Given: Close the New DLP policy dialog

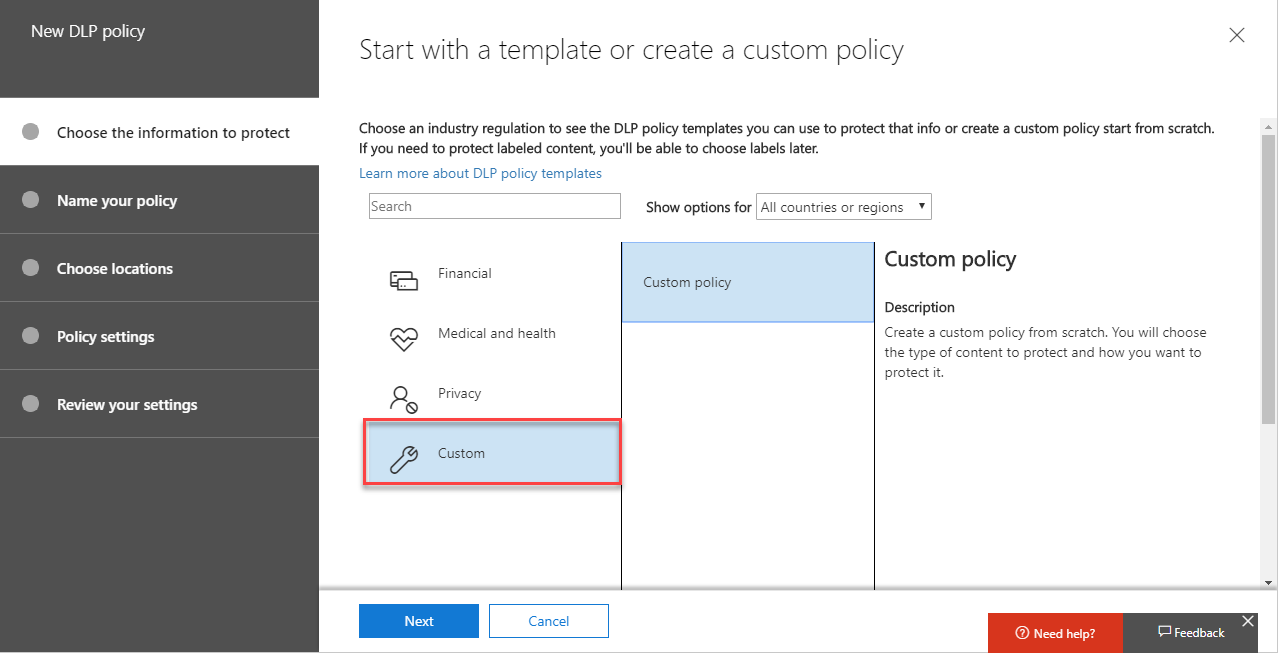Looking at the screenshot, I should (1237, 36).
